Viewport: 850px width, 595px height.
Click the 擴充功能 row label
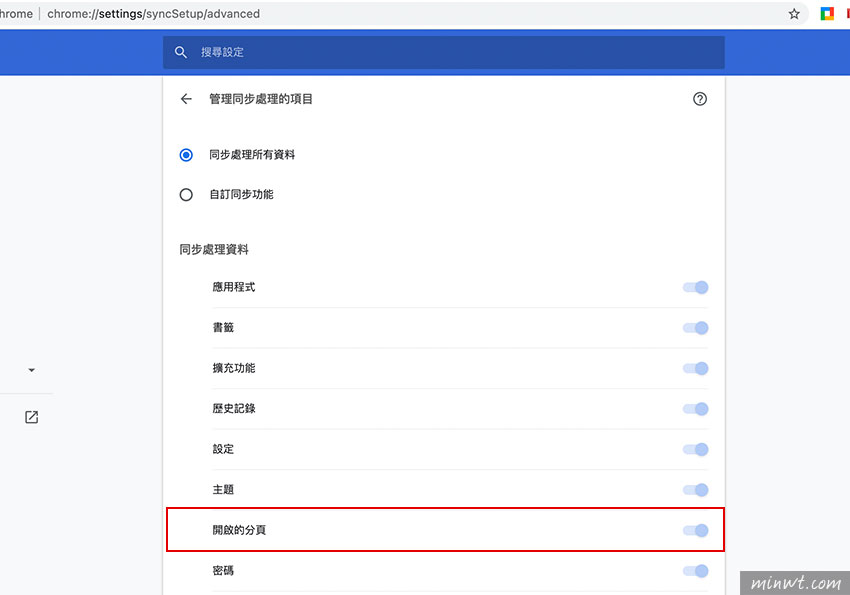pyautogui.click(x=234, y=368)
